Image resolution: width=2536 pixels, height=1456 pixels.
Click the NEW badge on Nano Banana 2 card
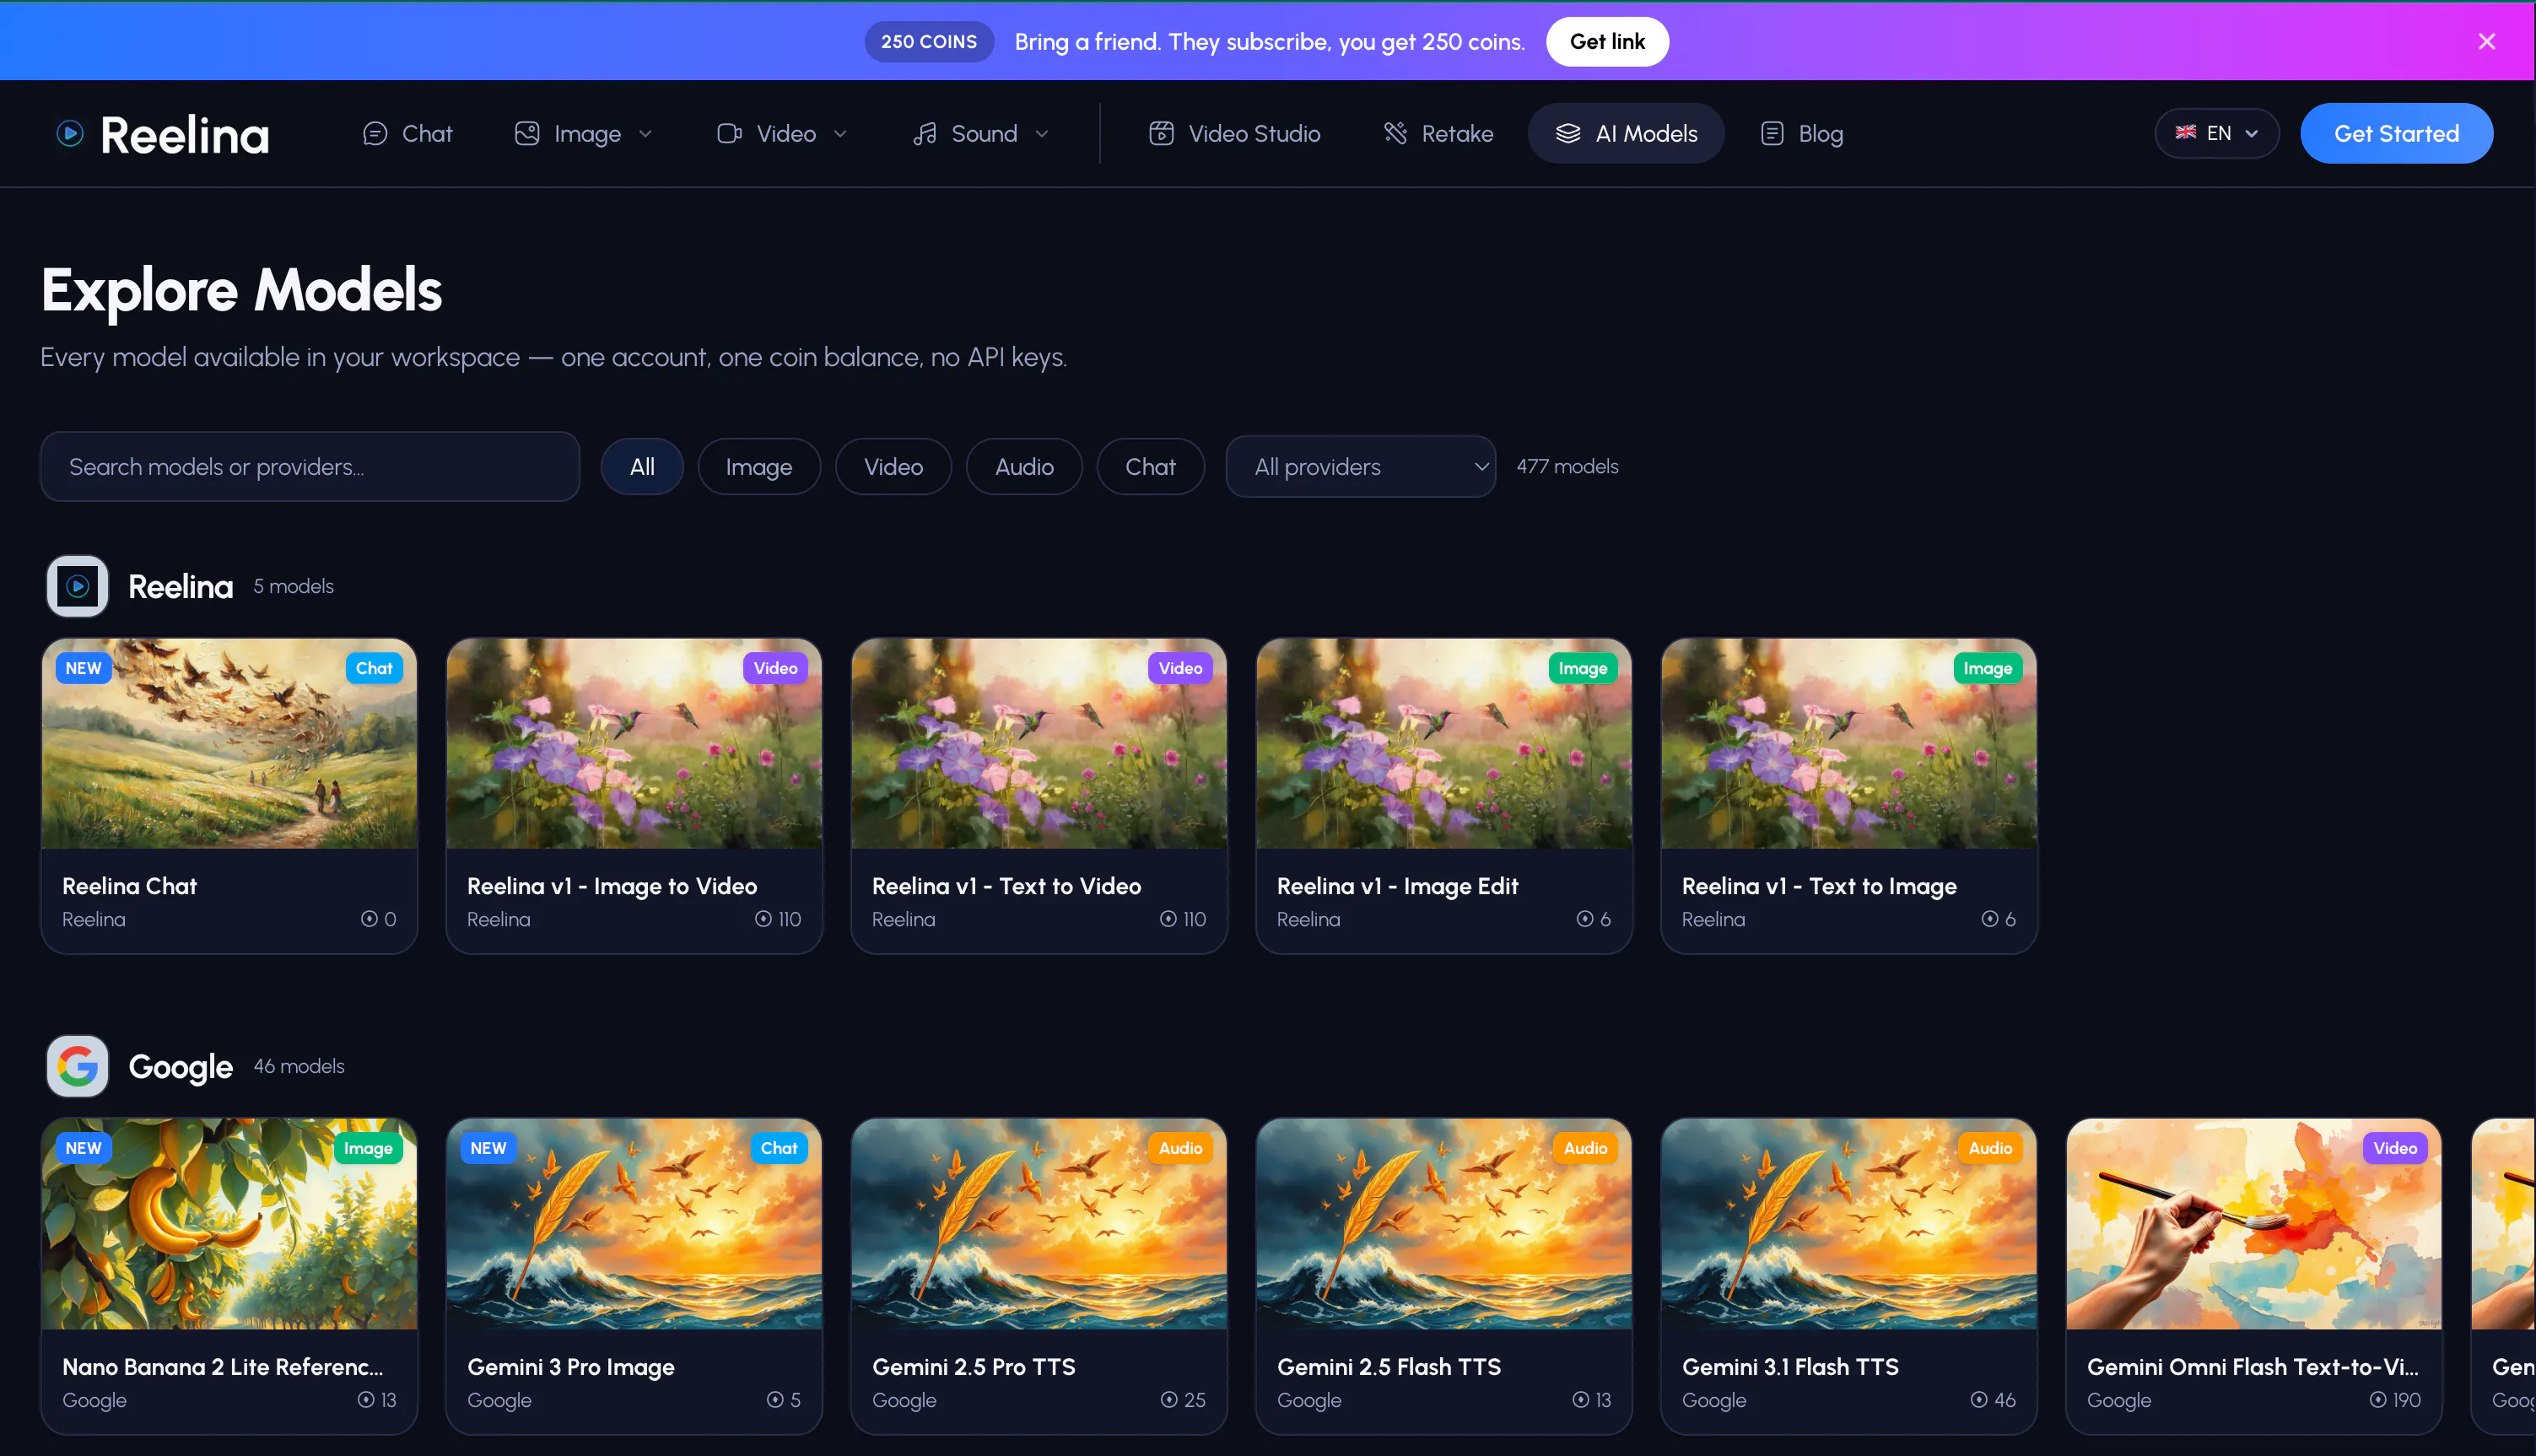83,1148
